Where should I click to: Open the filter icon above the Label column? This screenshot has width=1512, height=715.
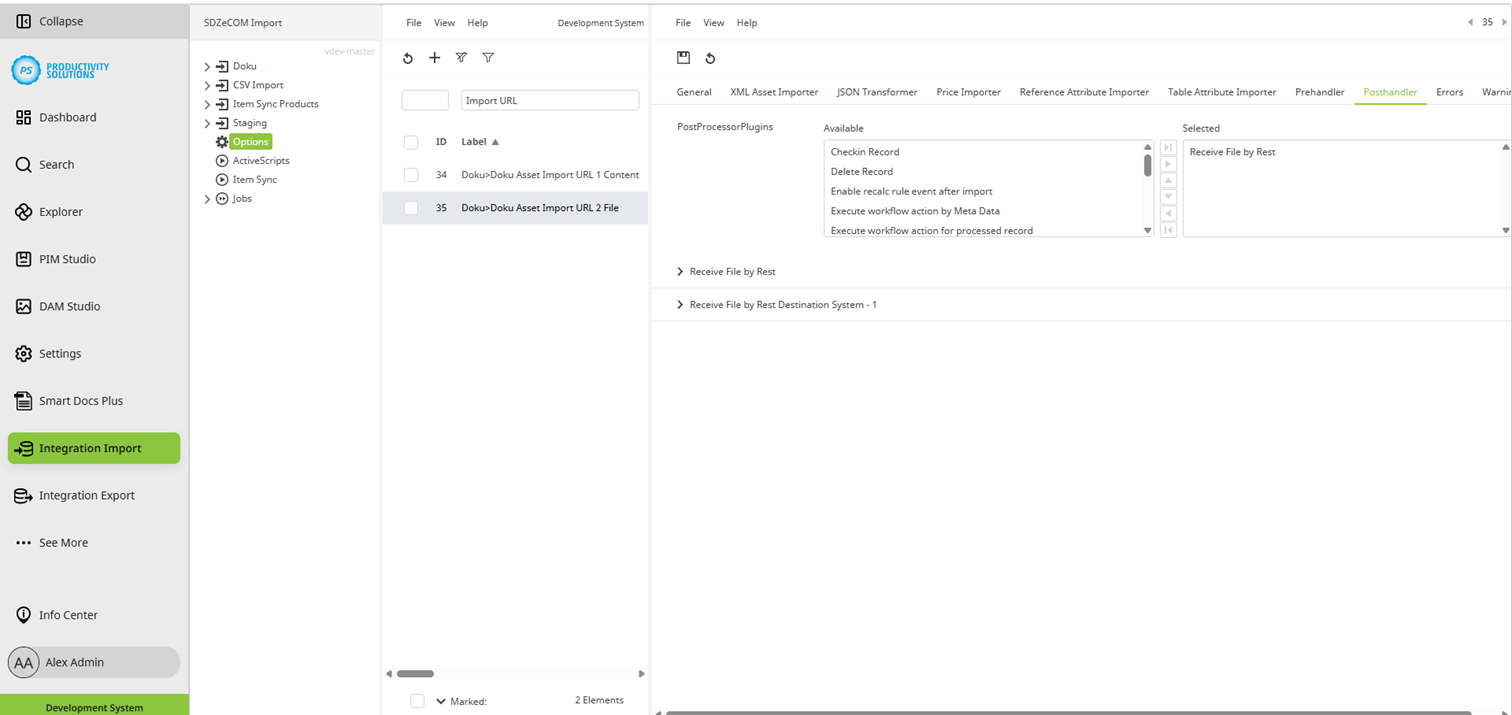pyautogui.click(x=488, y=57)
